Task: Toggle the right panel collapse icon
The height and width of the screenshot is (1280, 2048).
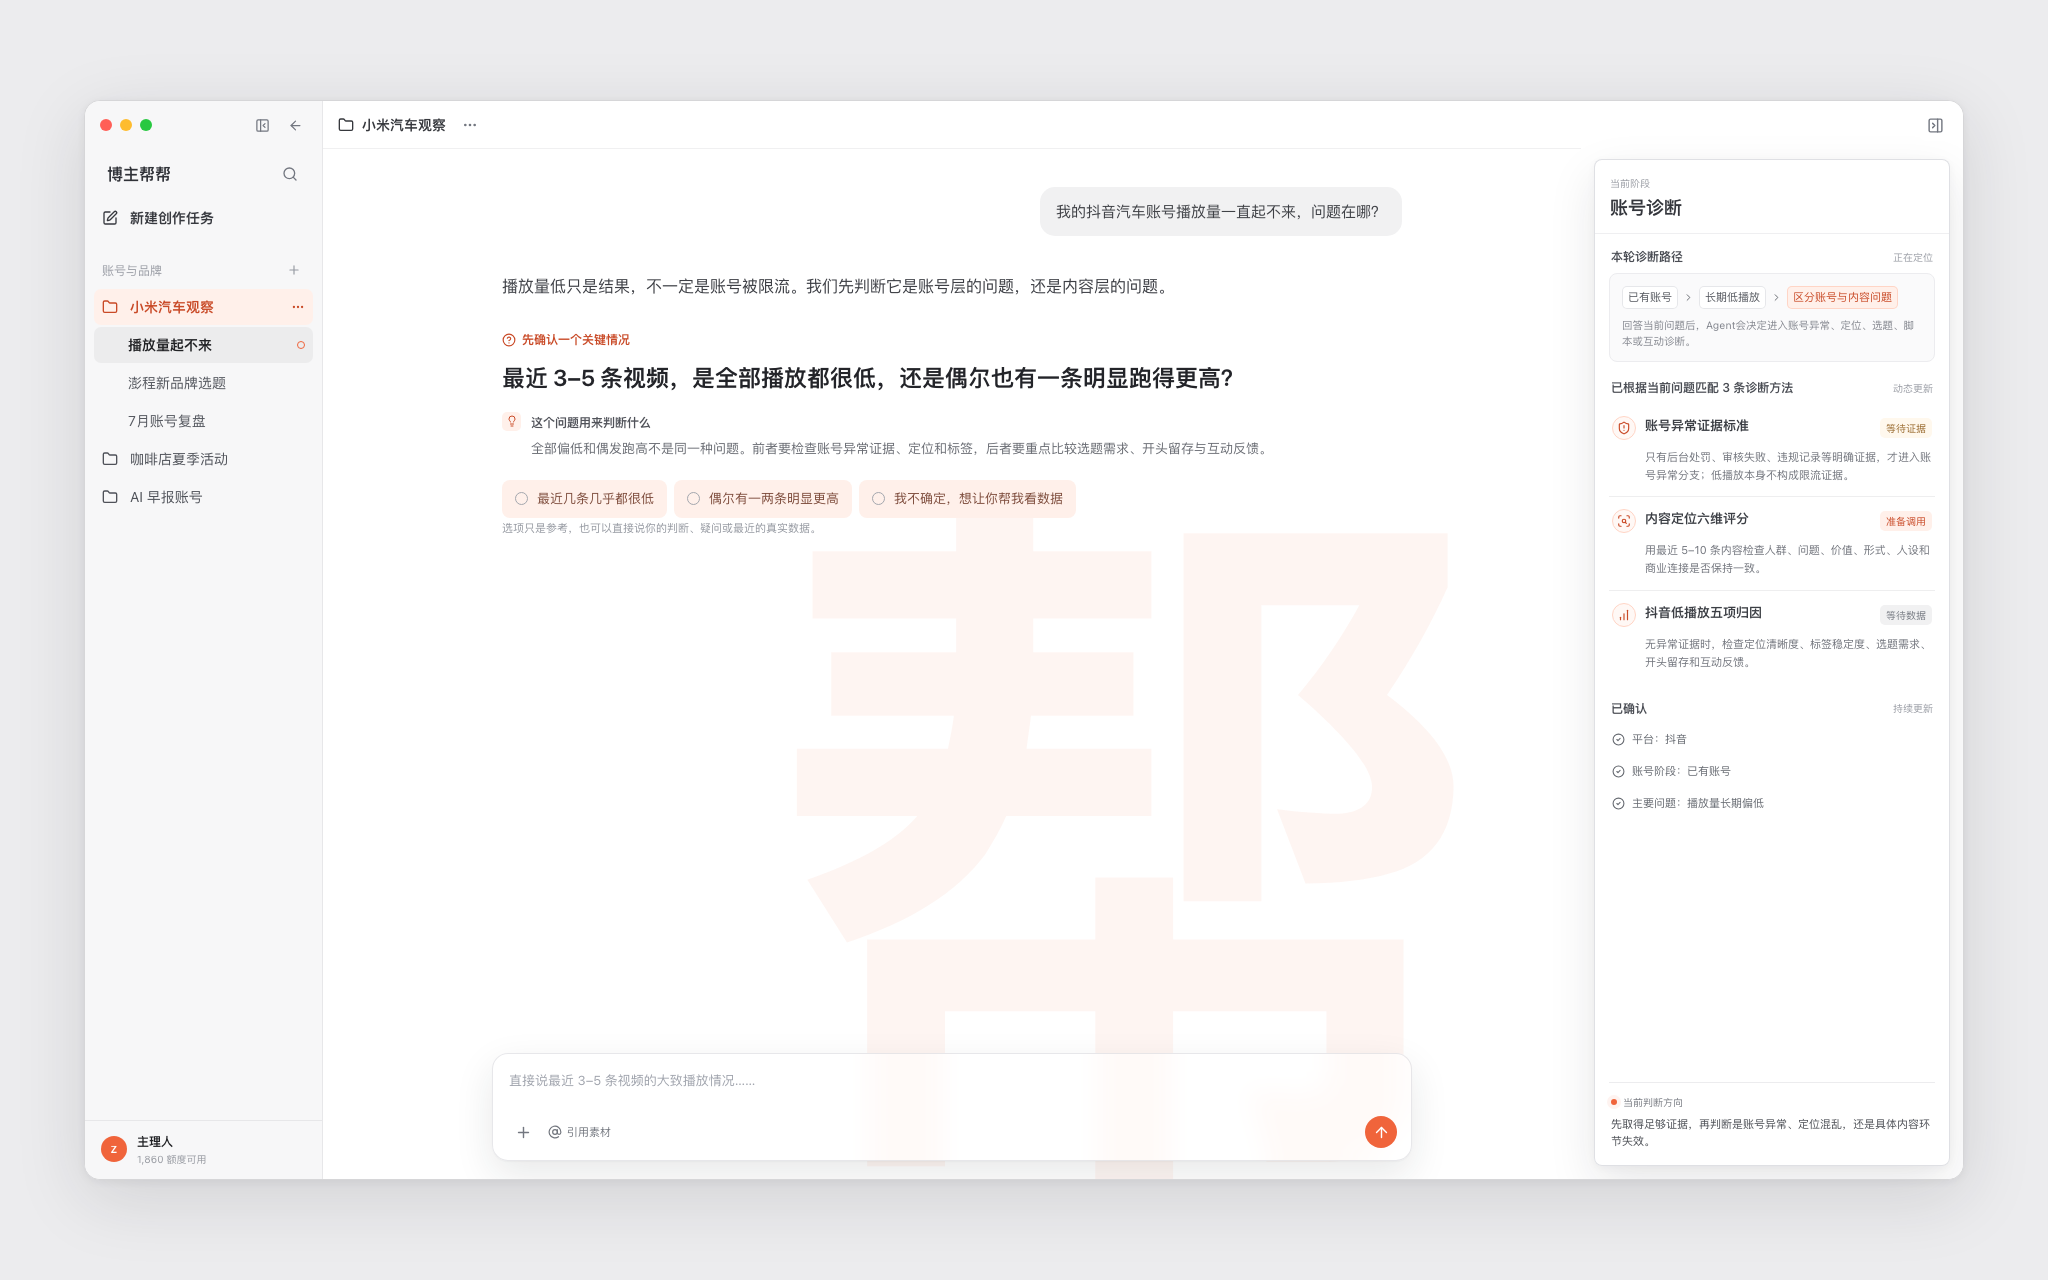Action: point(1935,125)
